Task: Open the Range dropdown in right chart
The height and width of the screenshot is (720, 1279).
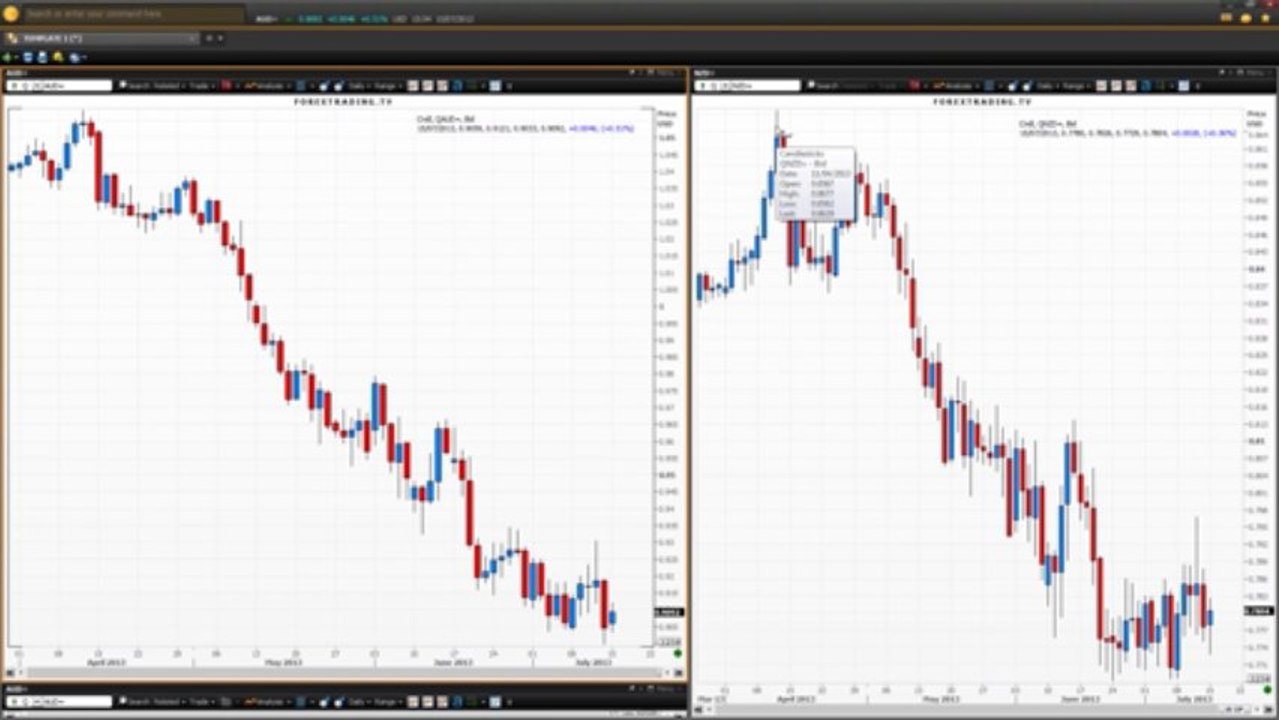Action: tap(1077, 86)
